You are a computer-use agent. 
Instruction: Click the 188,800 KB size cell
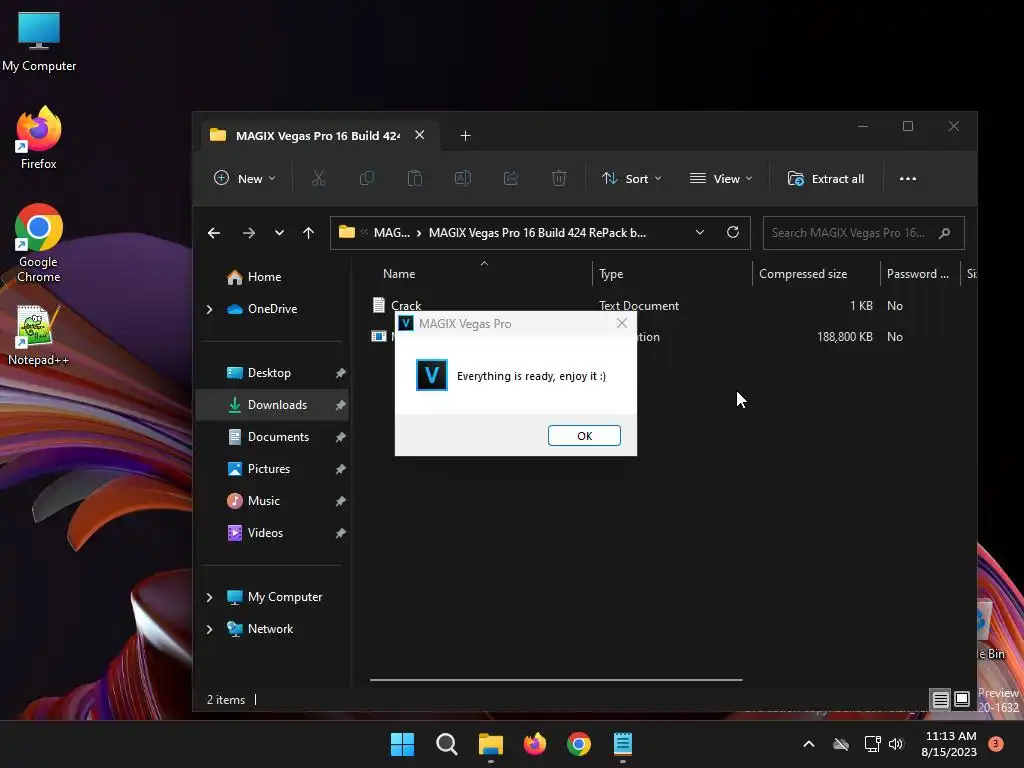point(844,337)
